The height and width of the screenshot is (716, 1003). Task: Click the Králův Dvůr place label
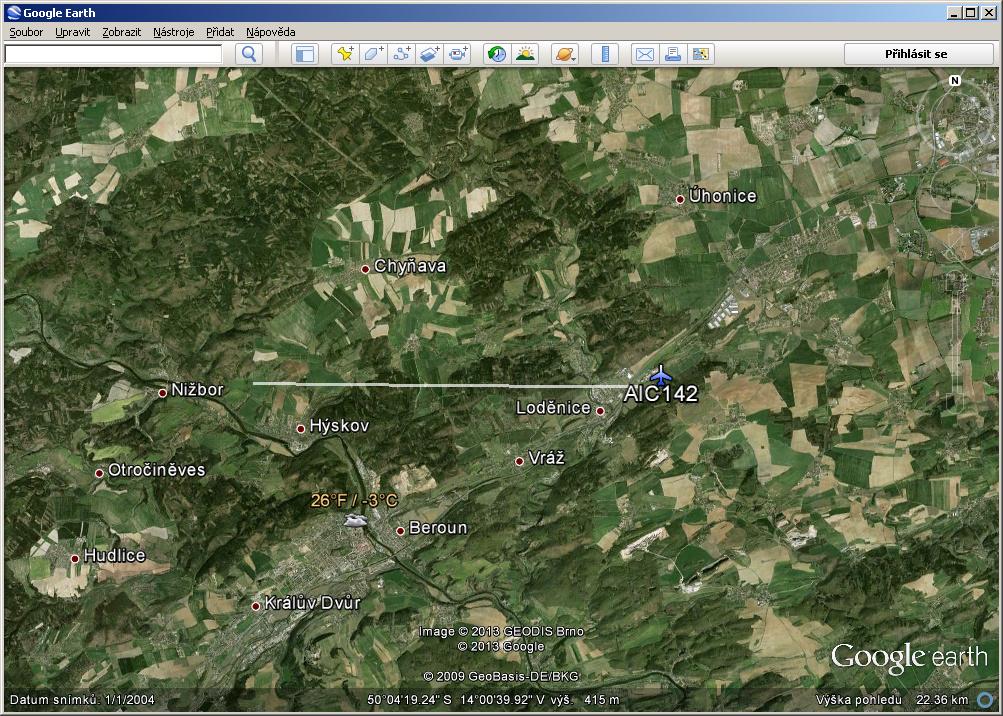pyautogui.click(x=313, y=603)
